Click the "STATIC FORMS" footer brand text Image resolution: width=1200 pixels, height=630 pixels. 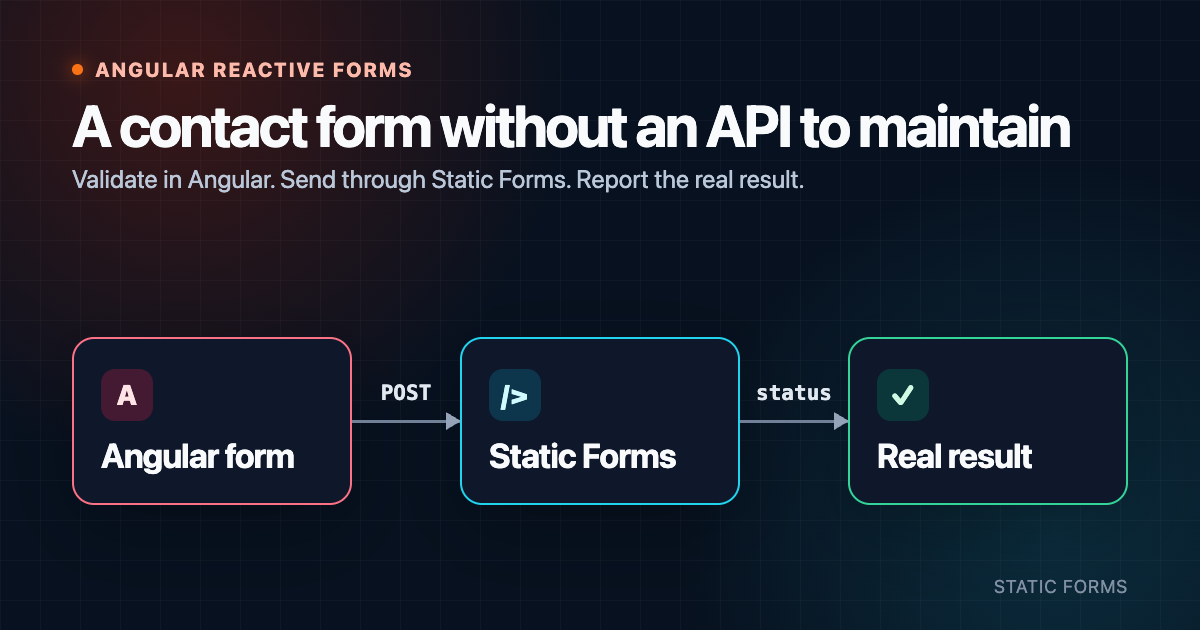1060,587
